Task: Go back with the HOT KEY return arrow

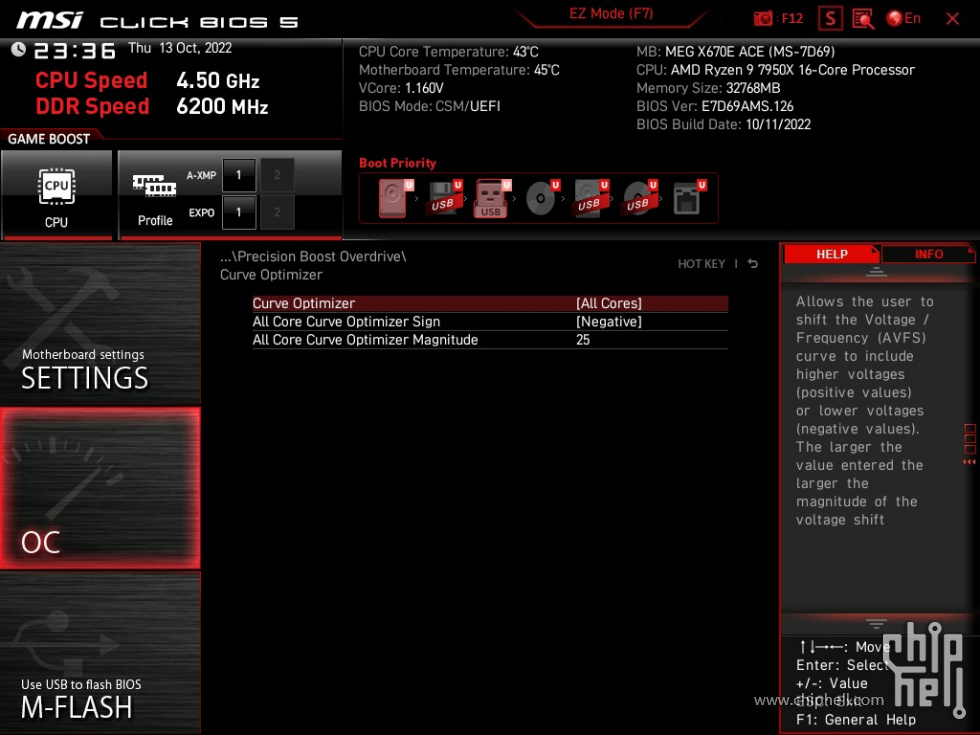Action: pos(752,264)
